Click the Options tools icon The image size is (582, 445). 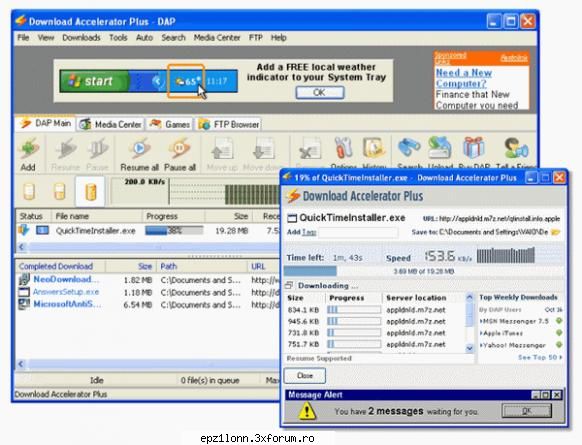(343, 148)
